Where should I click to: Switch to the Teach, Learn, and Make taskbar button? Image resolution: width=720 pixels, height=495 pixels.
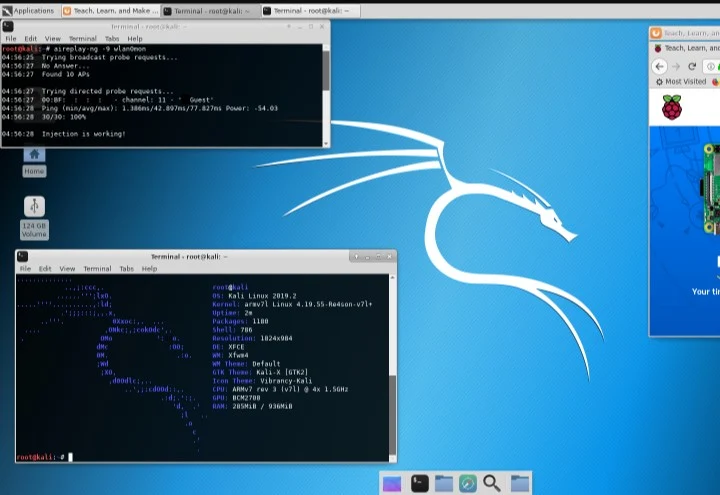[111, 11]
